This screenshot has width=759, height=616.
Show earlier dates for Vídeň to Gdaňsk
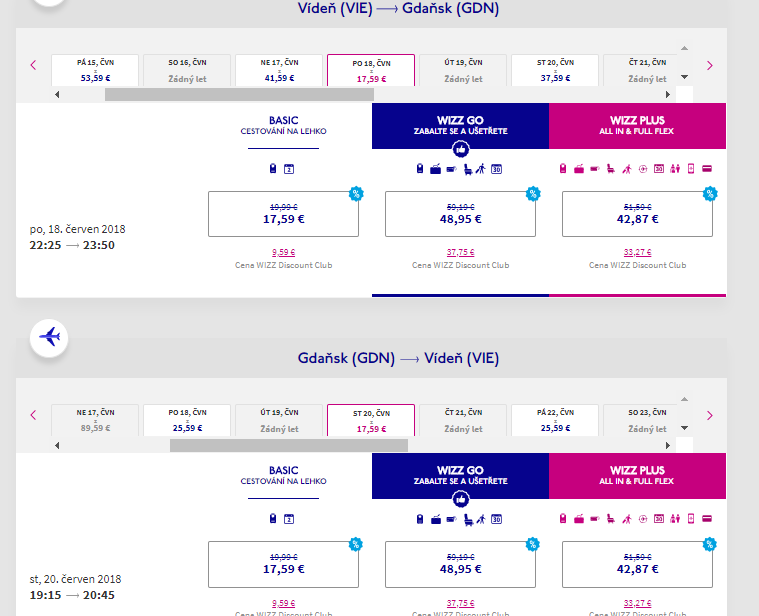point(33,66)
